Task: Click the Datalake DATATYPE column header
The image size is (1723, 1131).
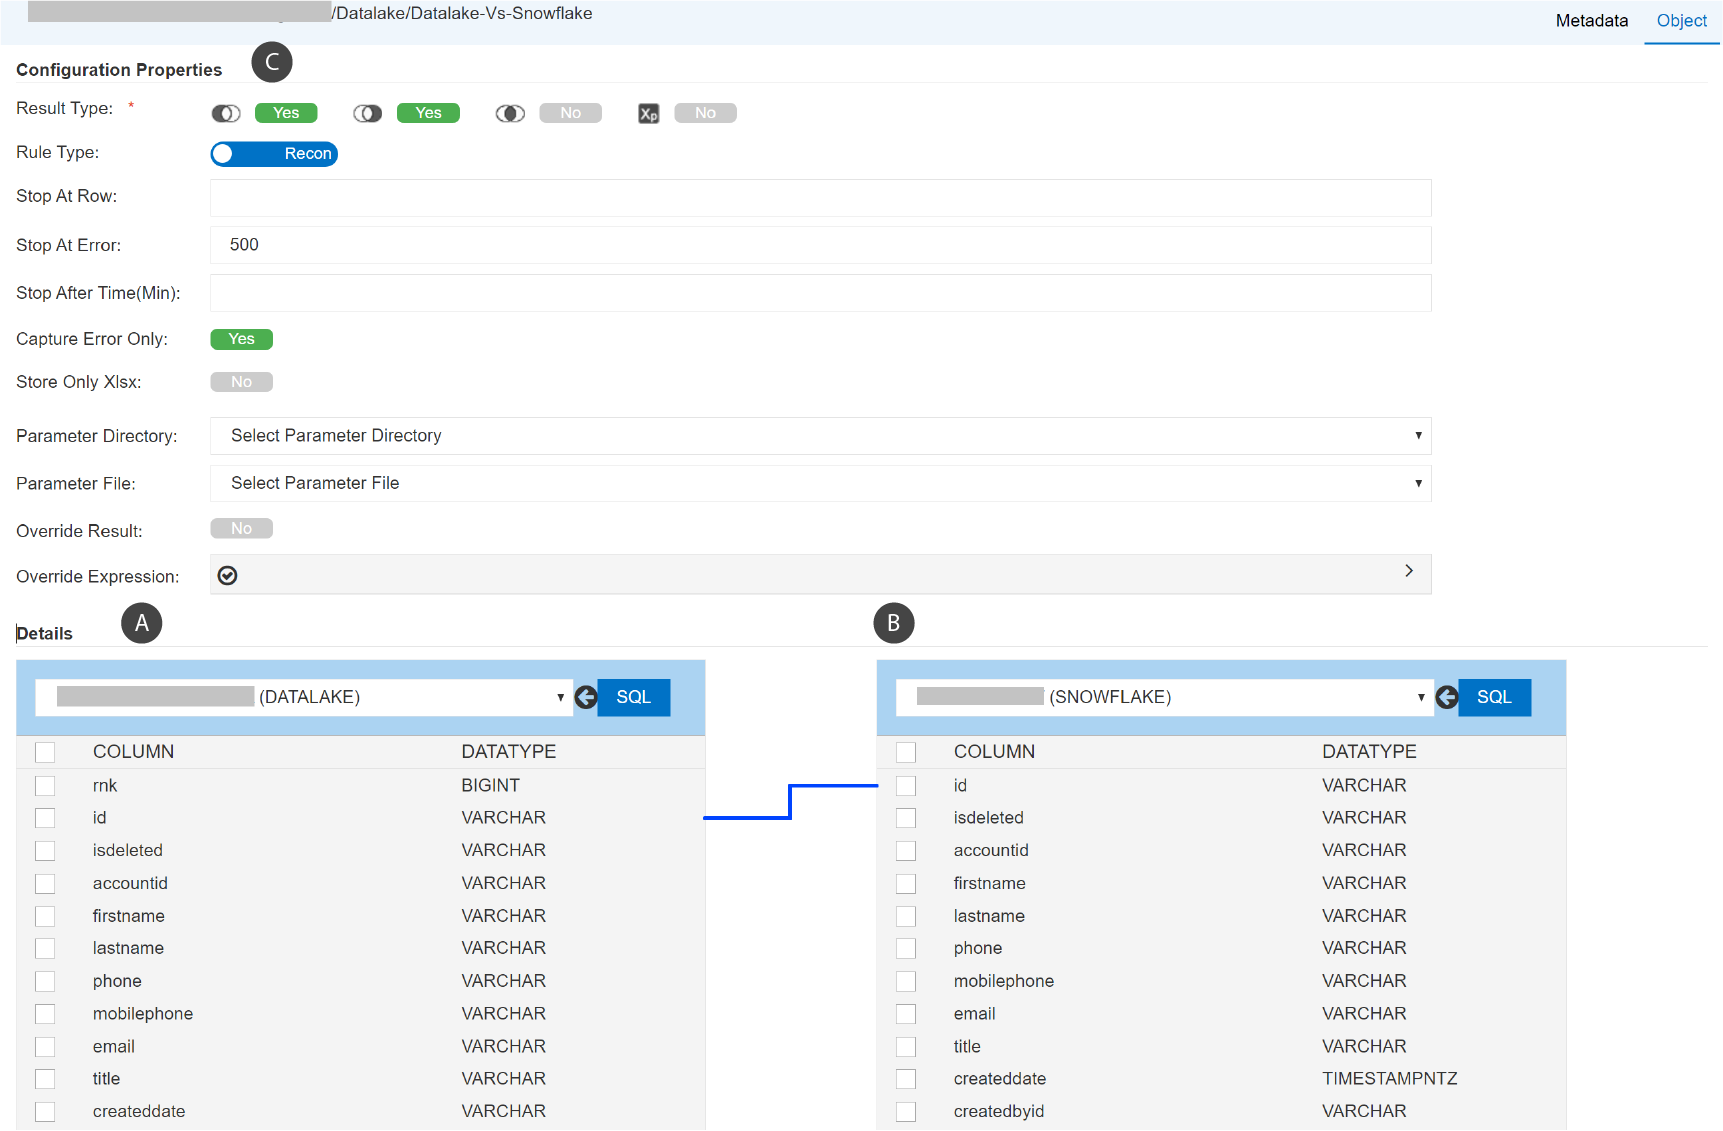Action: [x=509, y=752]
